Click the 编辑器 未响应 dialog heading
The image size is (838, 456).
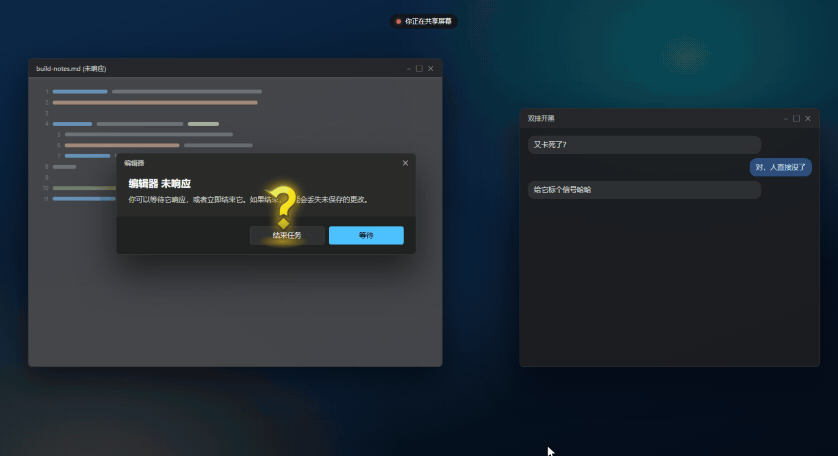pyautogui.click(x=159, y=183)
